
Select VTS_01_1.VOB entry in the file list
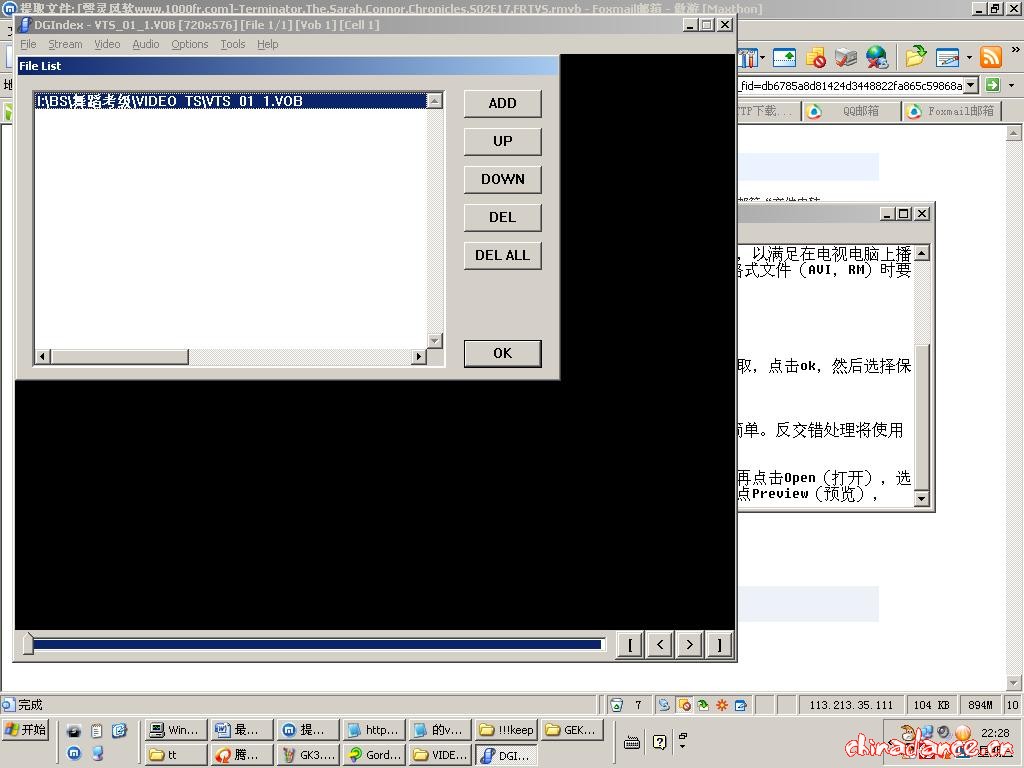[168, 101]
